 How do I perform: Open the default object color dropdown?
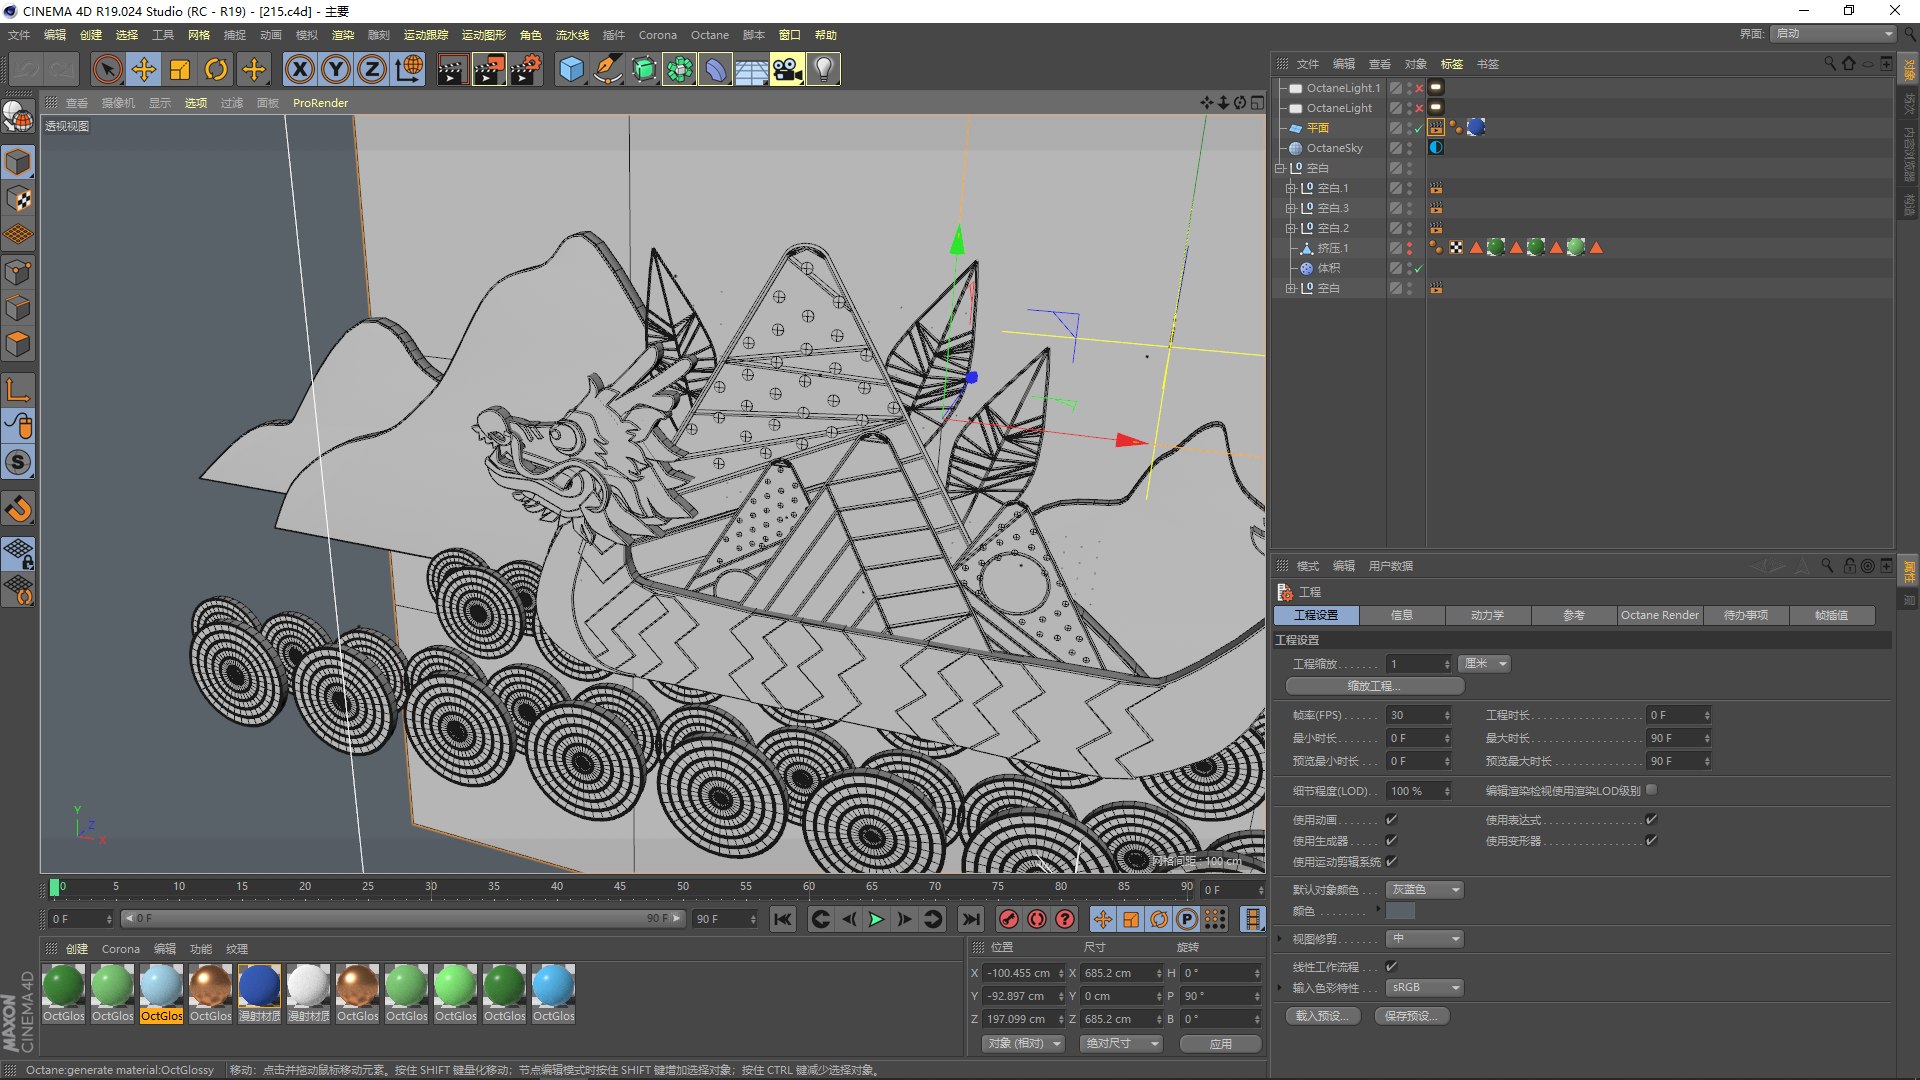point(1425,889)
